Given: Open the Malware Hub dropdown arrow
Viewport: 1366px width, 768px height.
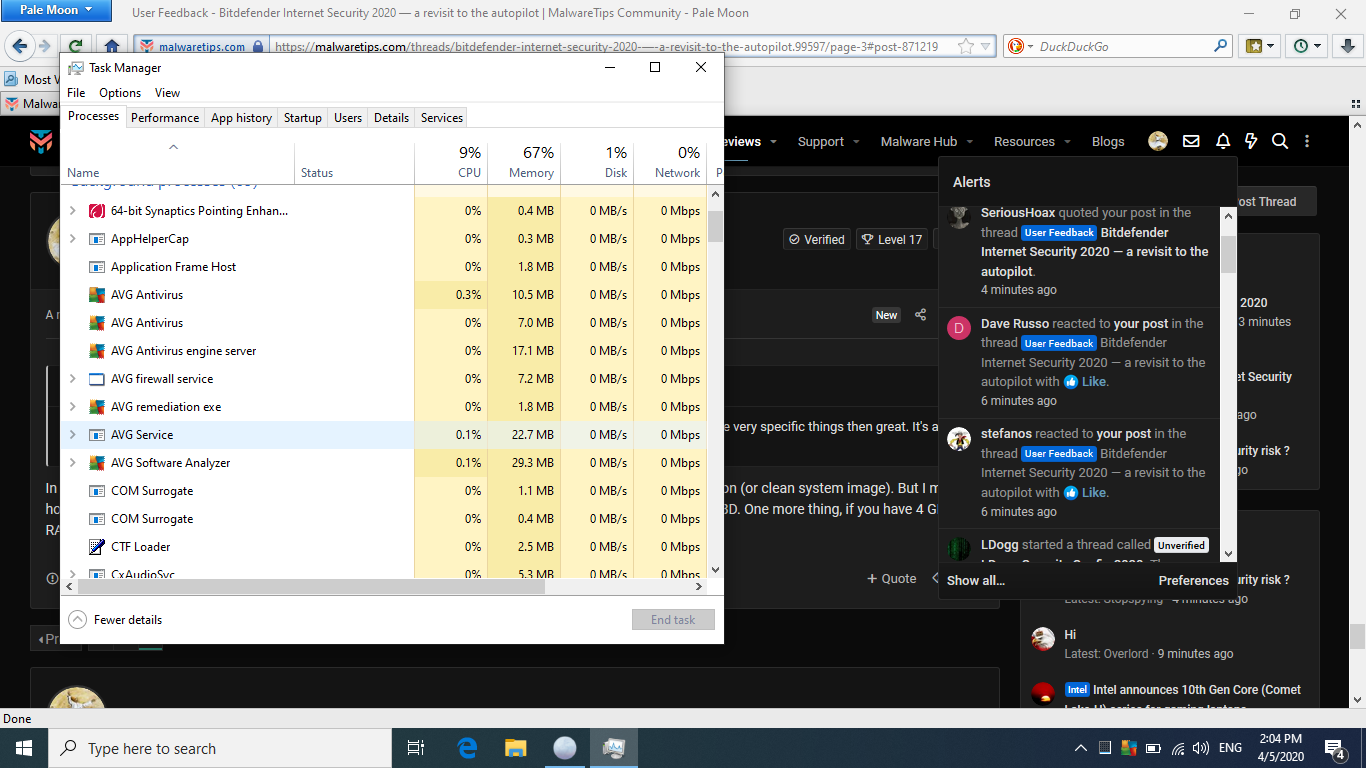Looking at the screenshot, I should (x=970, y=142).
